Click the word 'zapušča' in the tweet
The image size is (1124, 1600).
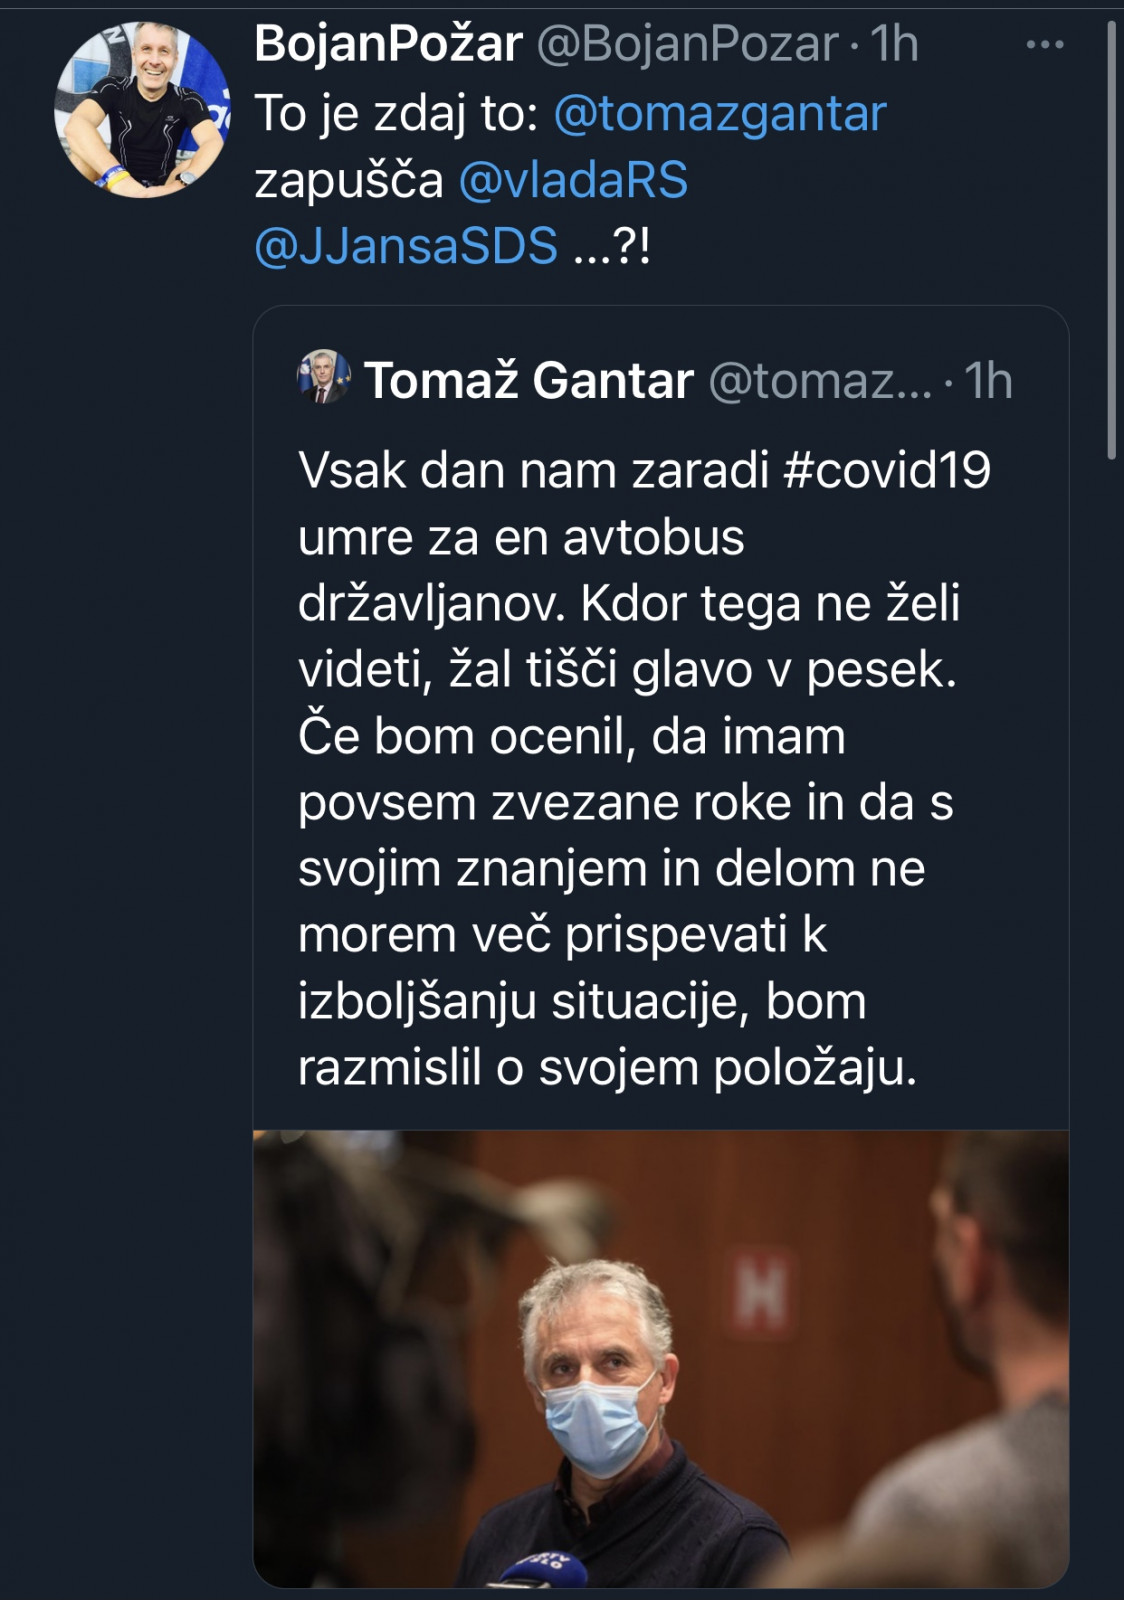tap(348, 180)
